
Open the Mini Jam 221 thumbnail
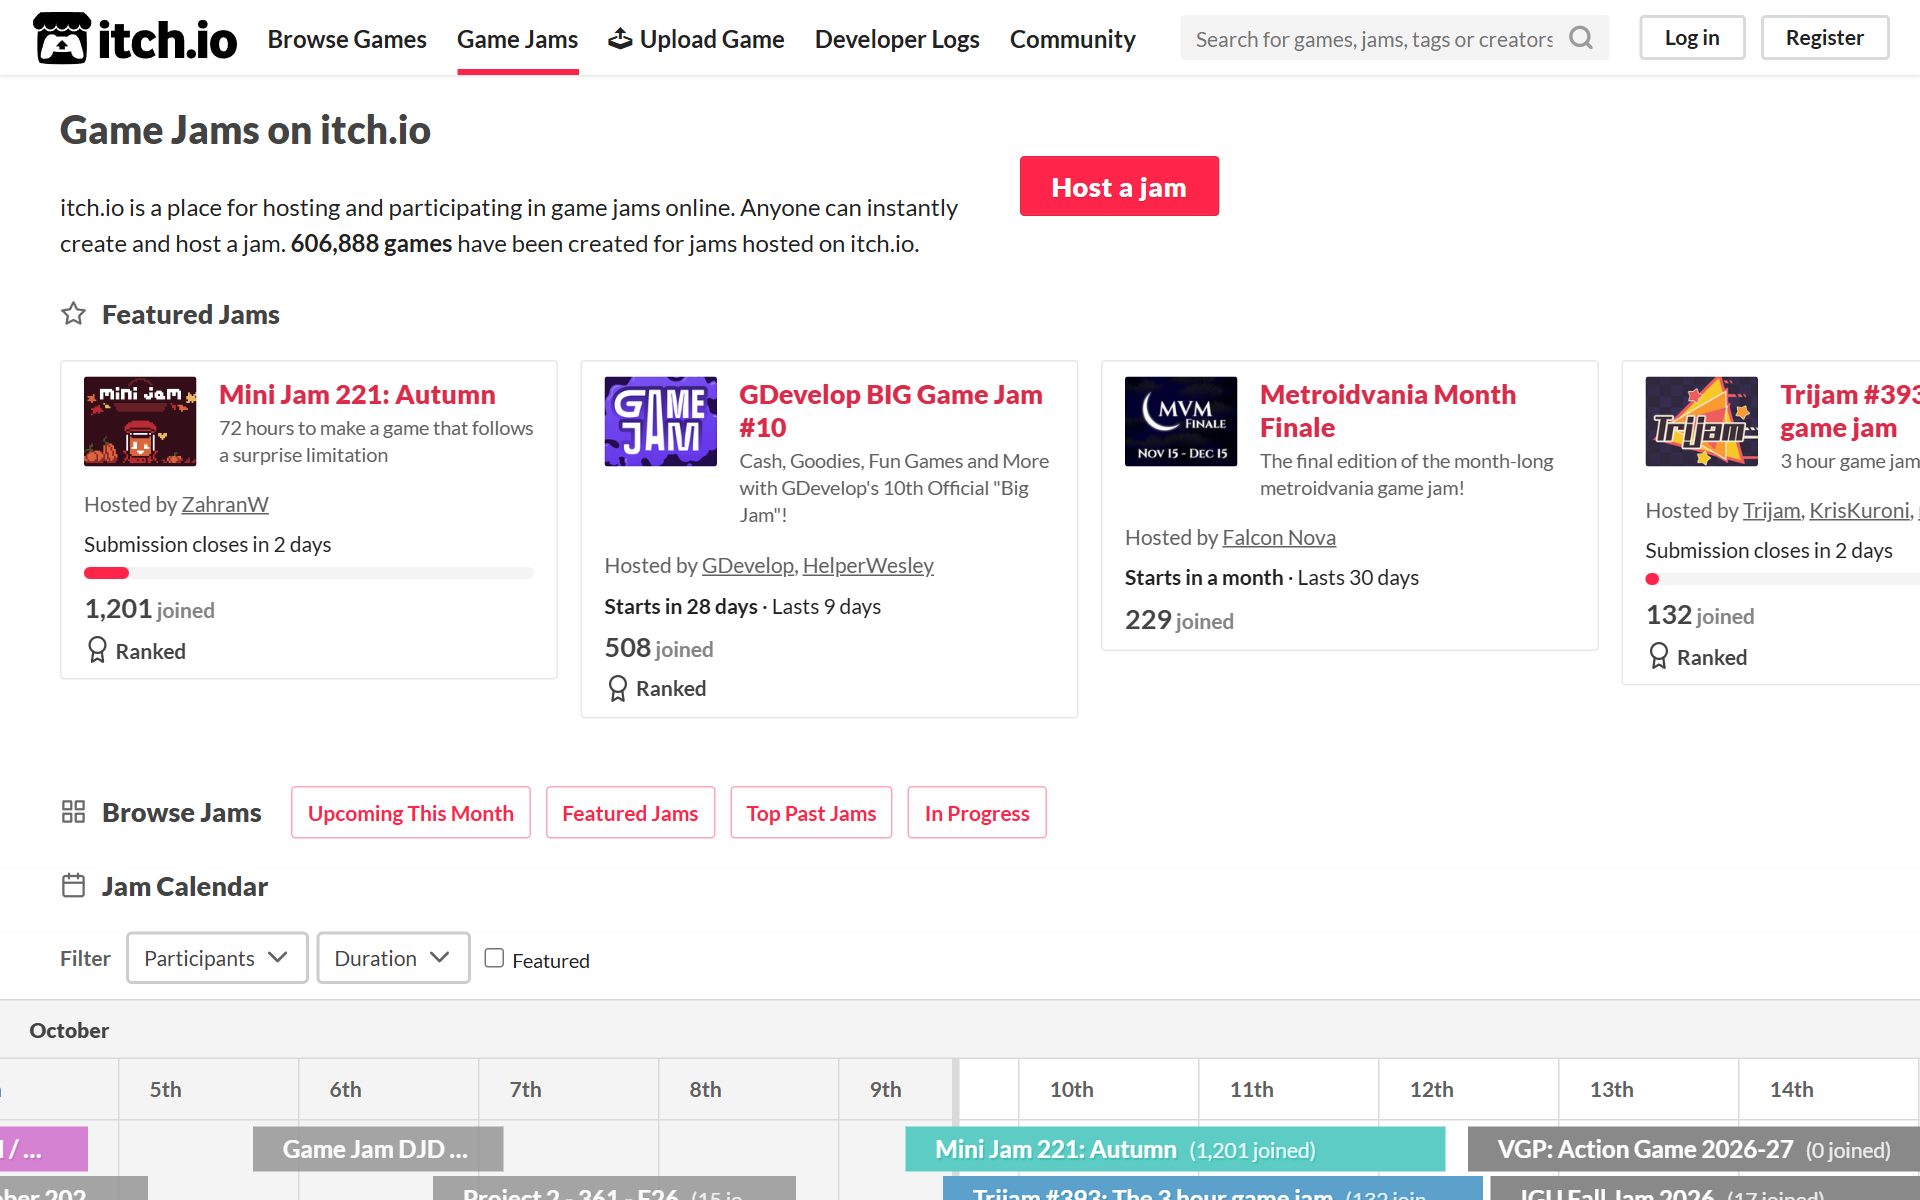point(140,421)
